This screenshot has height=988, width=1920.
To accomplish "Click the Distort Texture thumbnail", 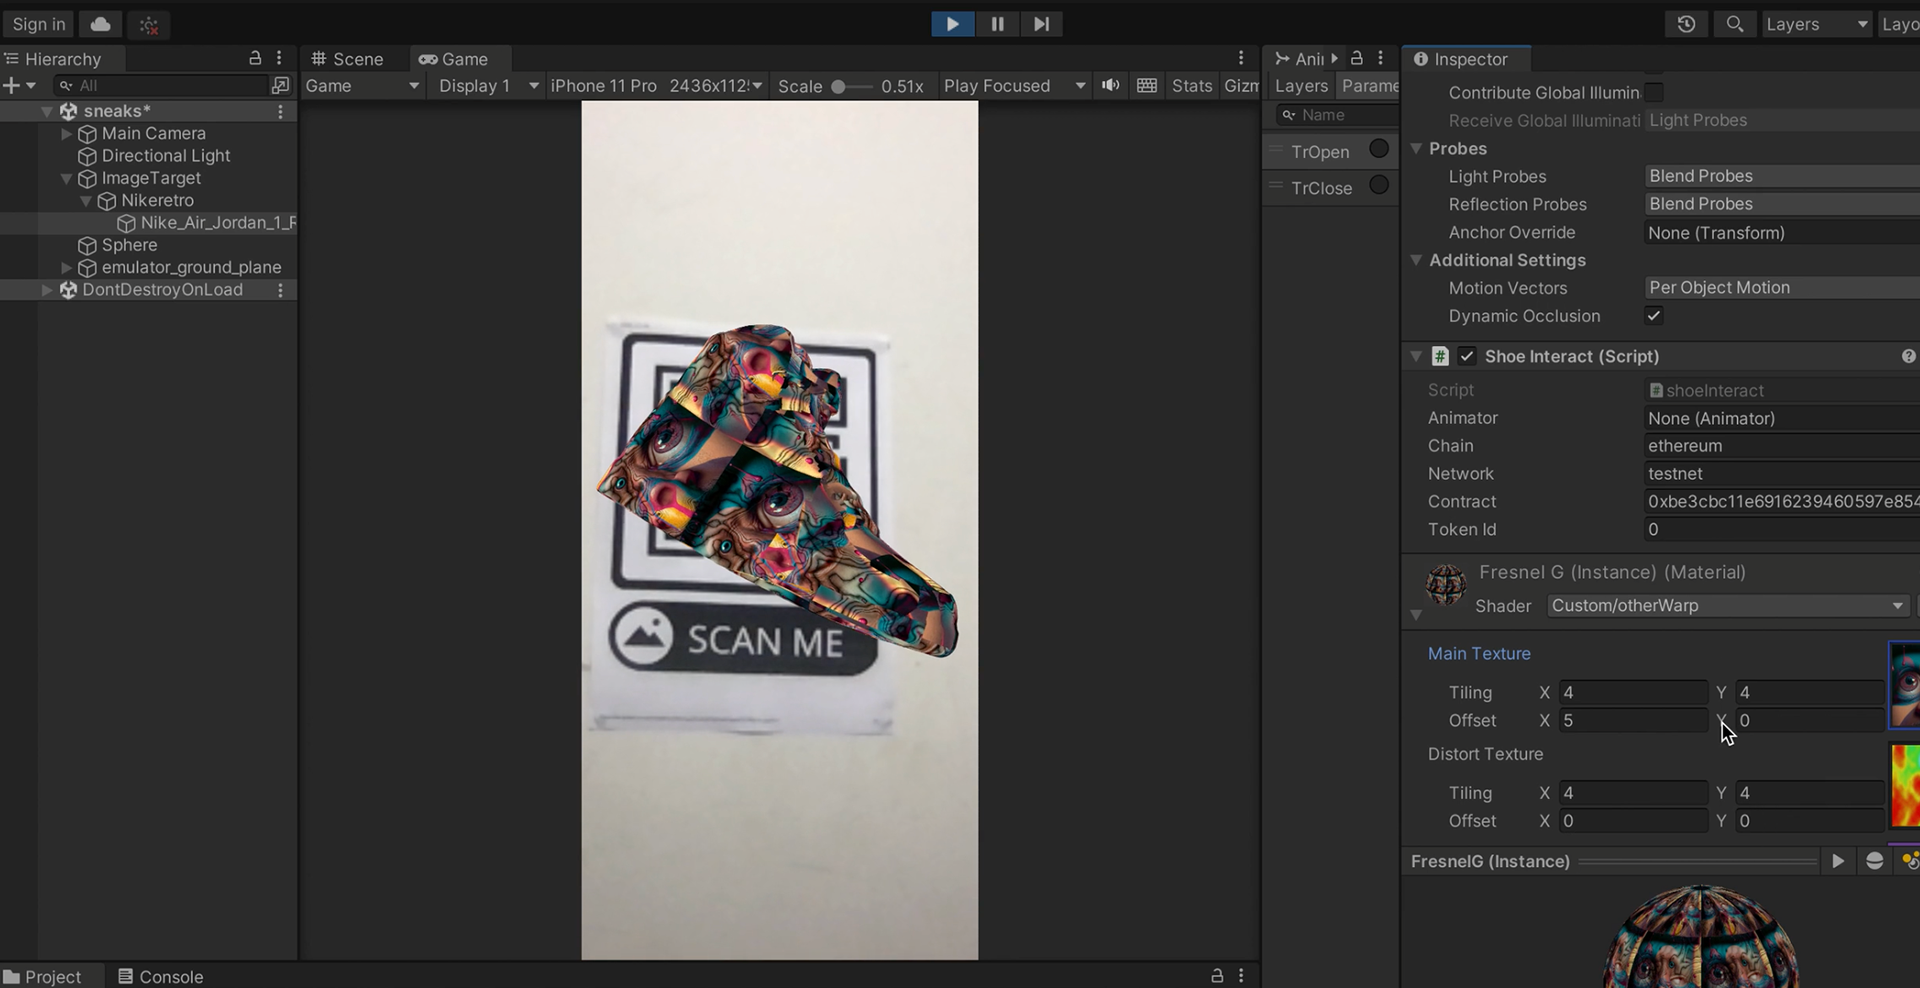I will (x=1904, y=786).
